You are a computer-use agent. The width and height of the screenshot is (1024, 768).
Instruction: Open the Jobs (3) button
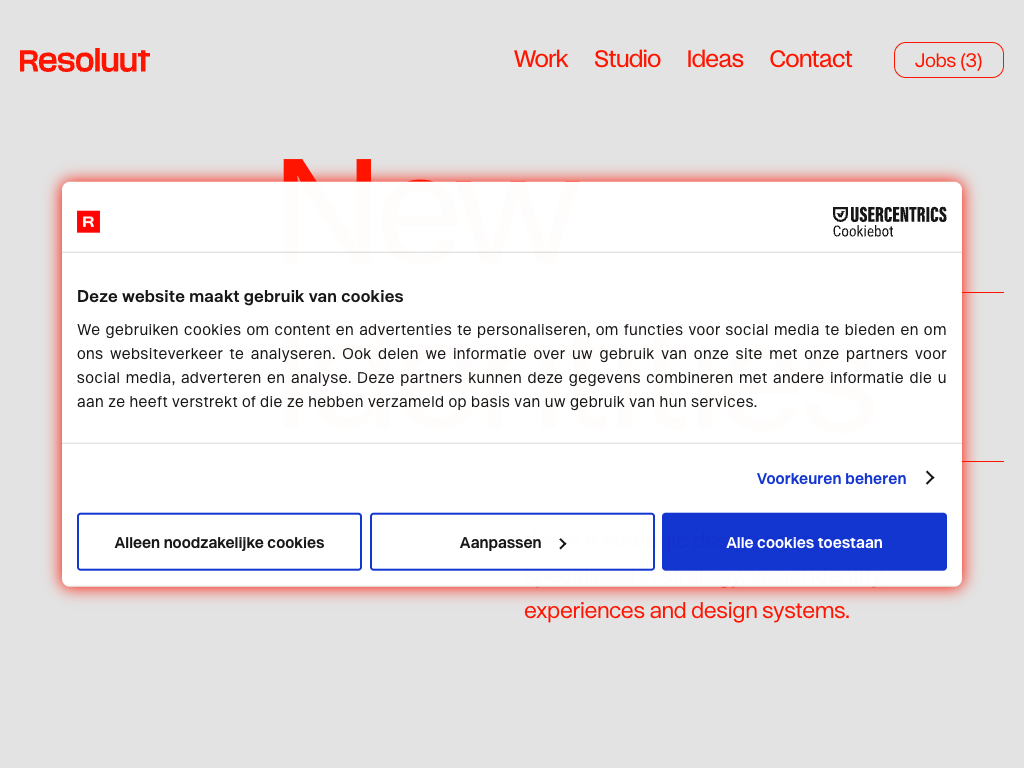[948, 60]
